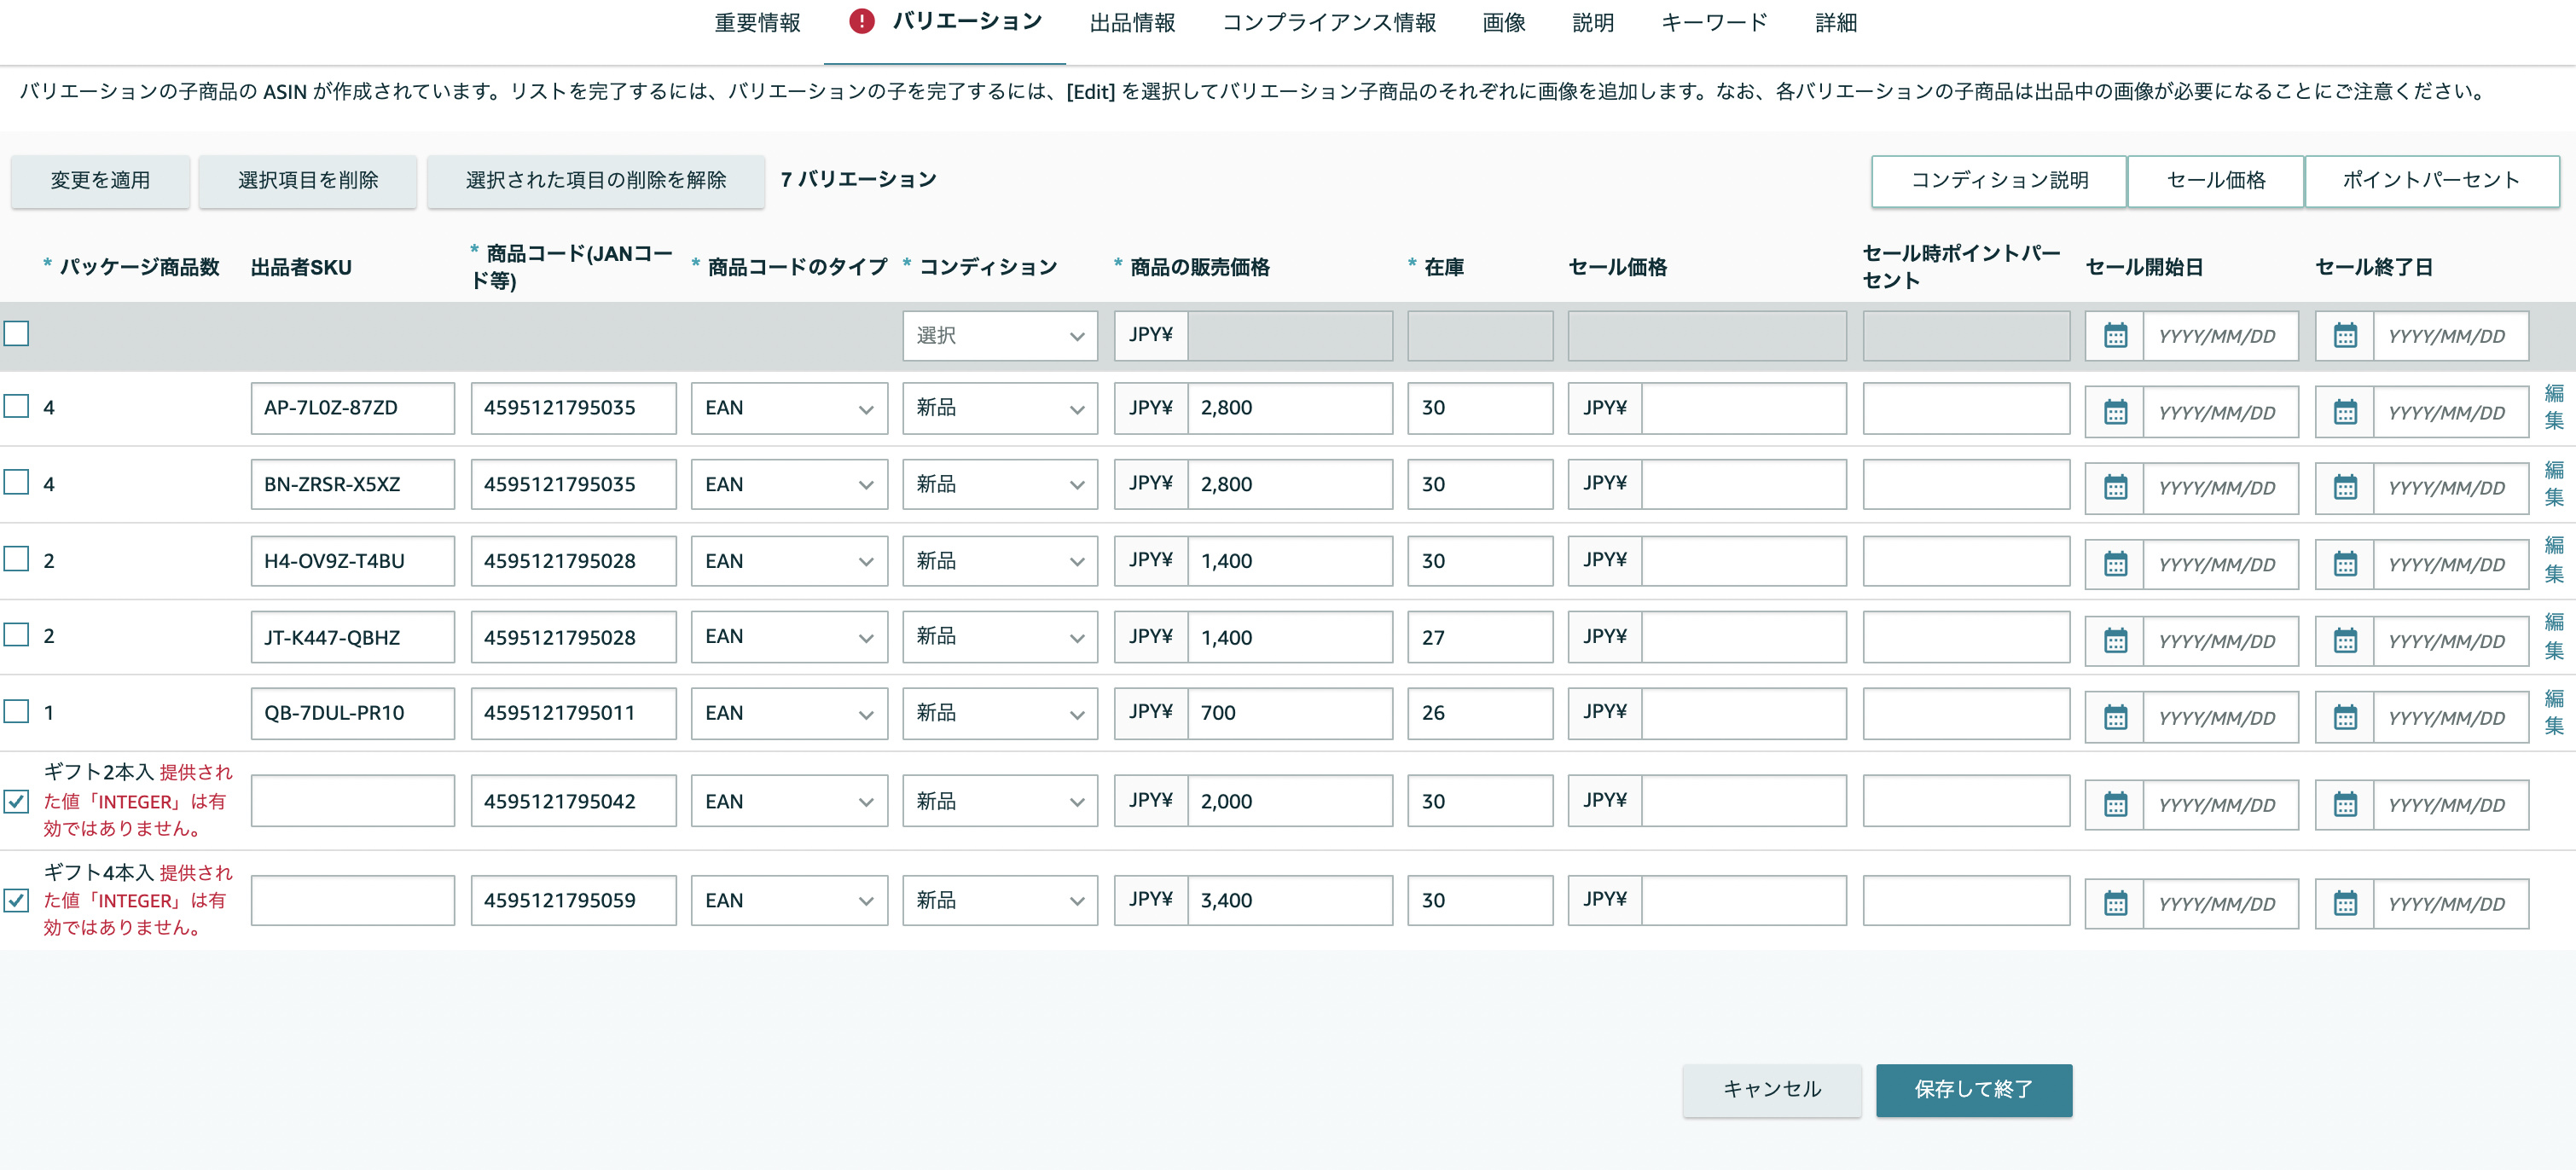Viewport: 2576px width, 1170px height.
Task: Open the sale start date calendar for AP-7L0Z-87ZD
Action: pyautogui.click(x=2116, y=409)
